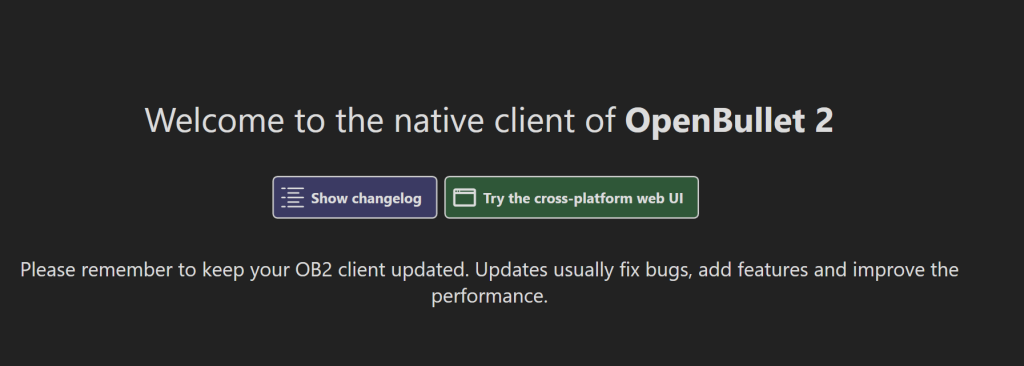
Task: Click the changelog lines icon
Action: 293,197
